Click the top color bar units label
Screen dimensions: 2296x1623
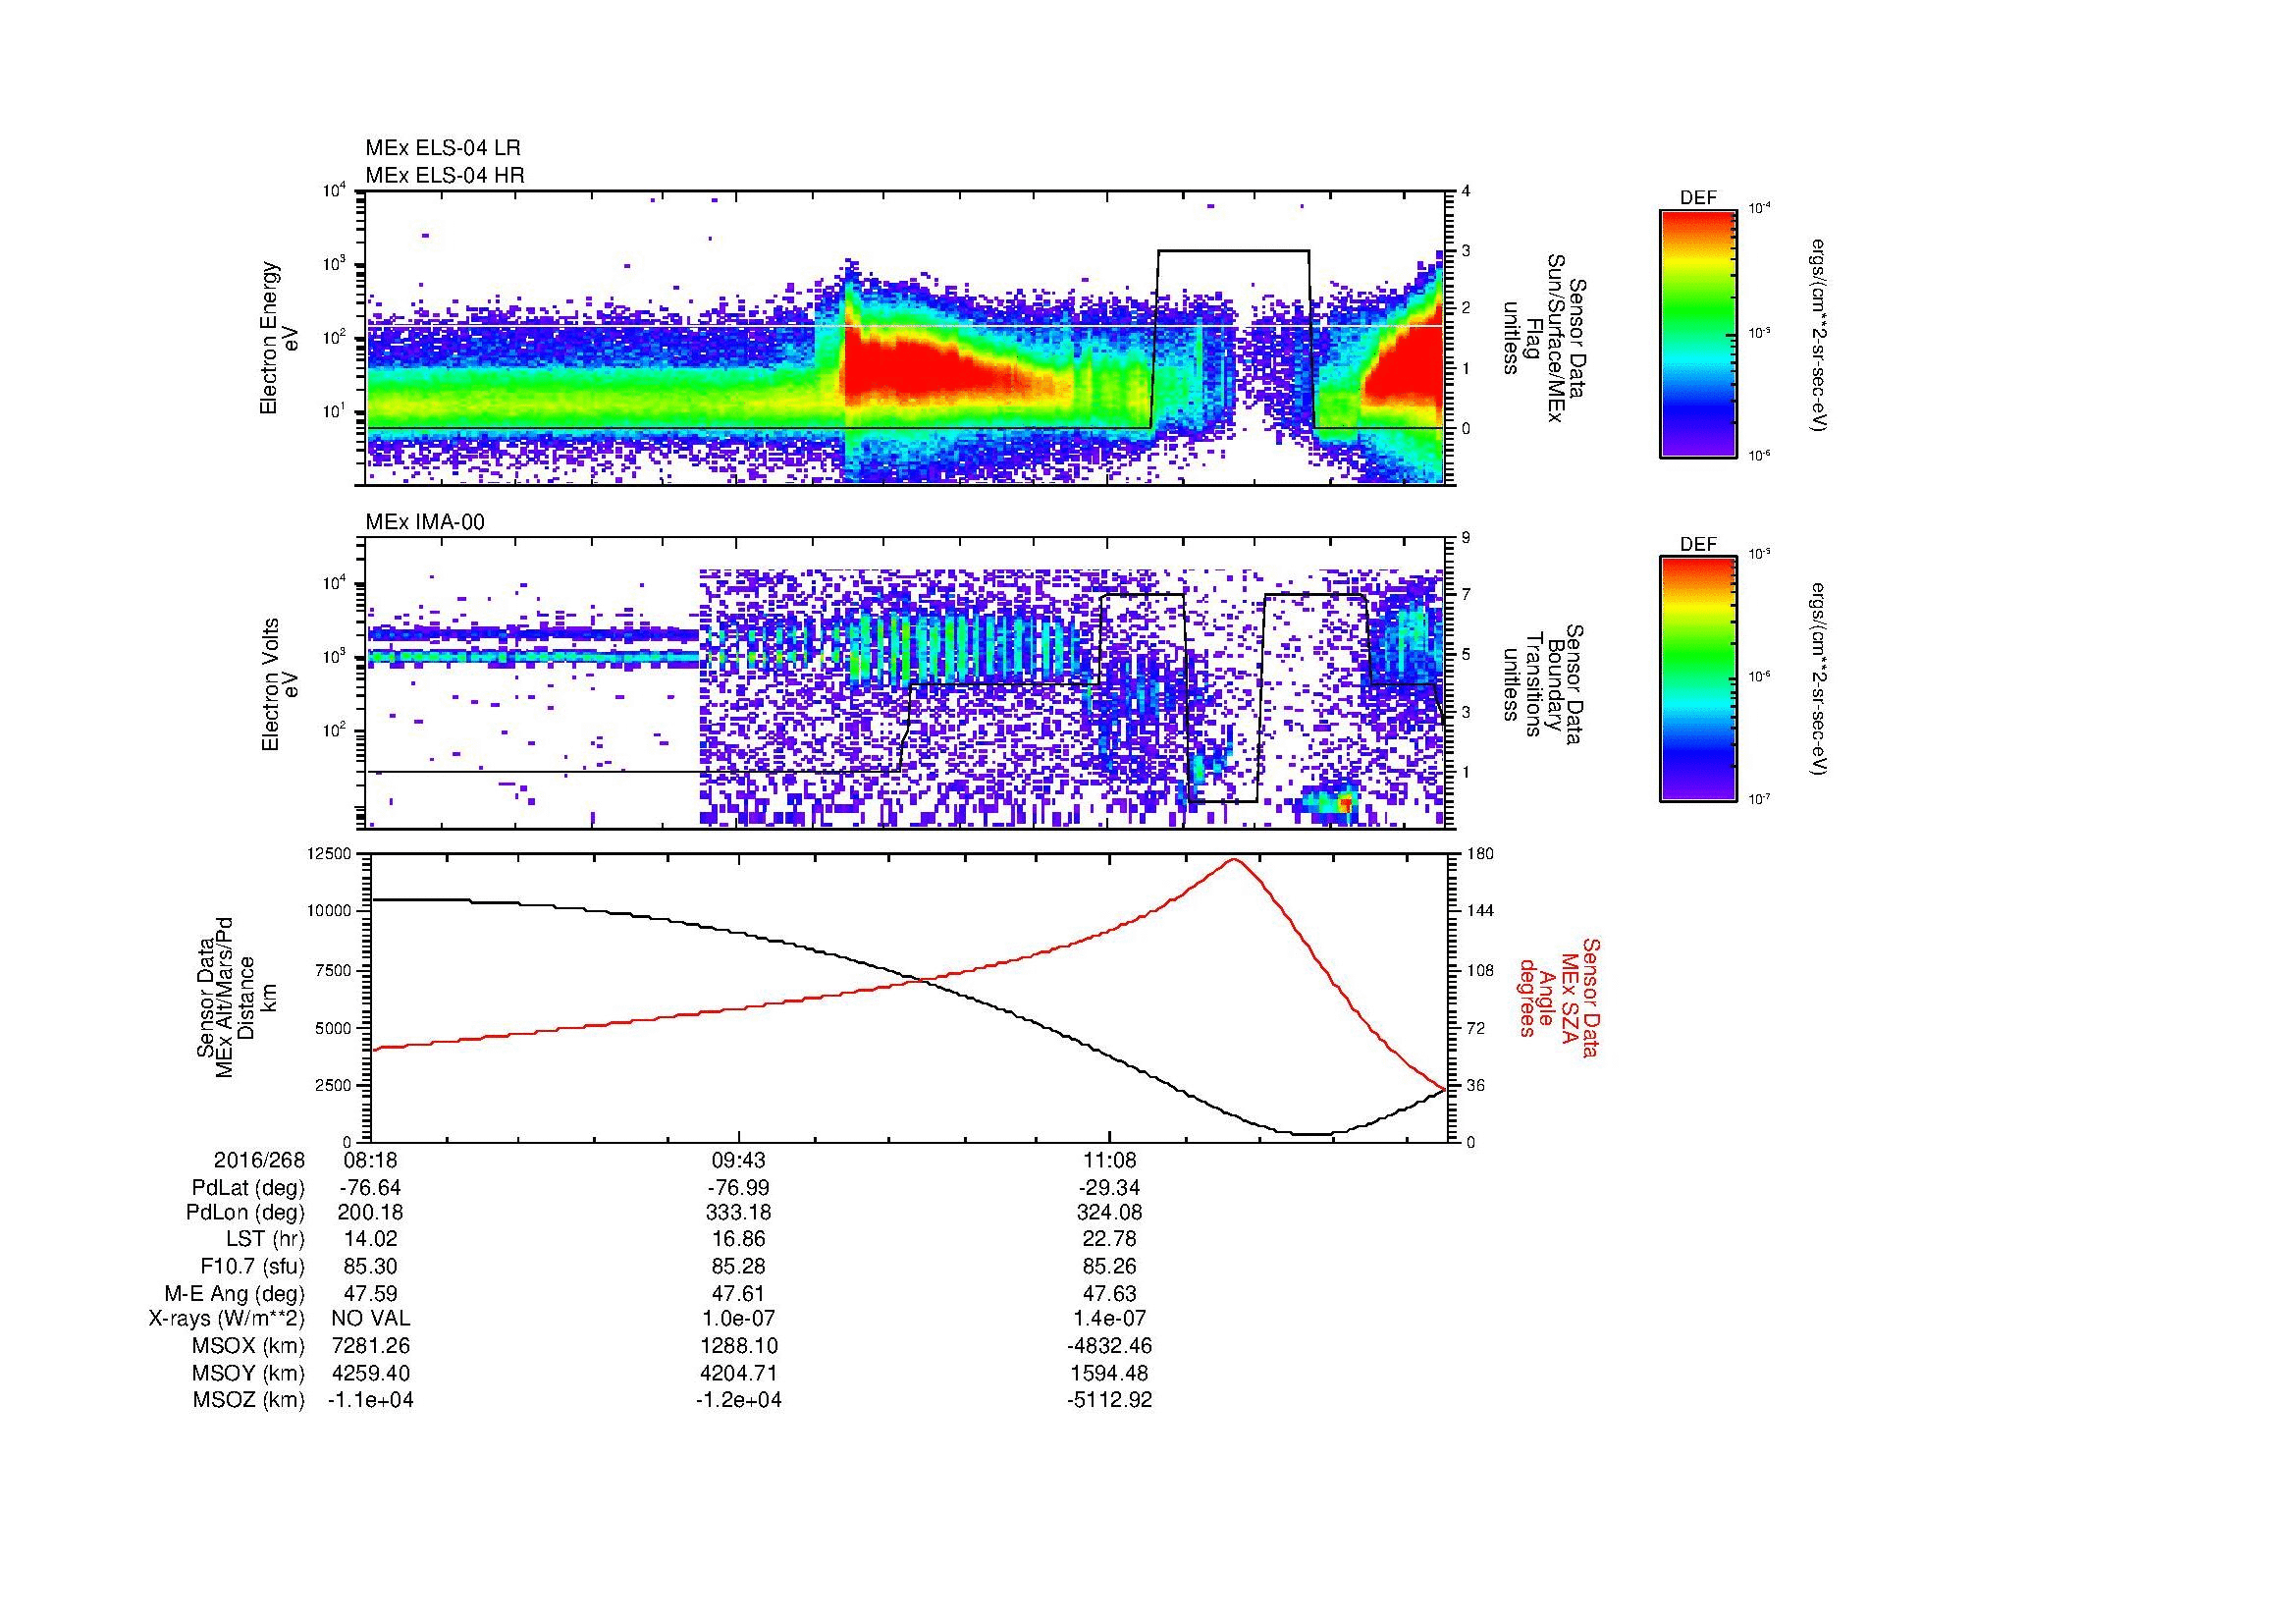(x=1820, y=334)
